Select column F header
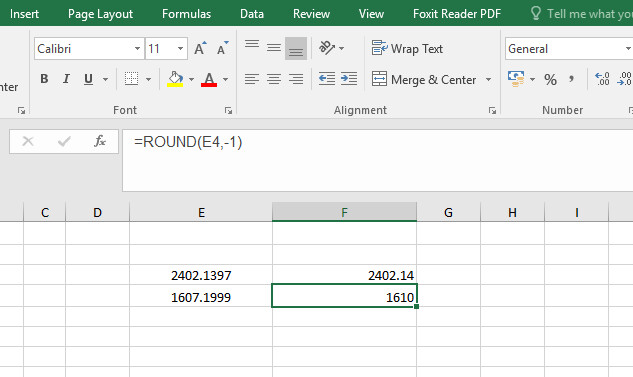 click(344, 212)
